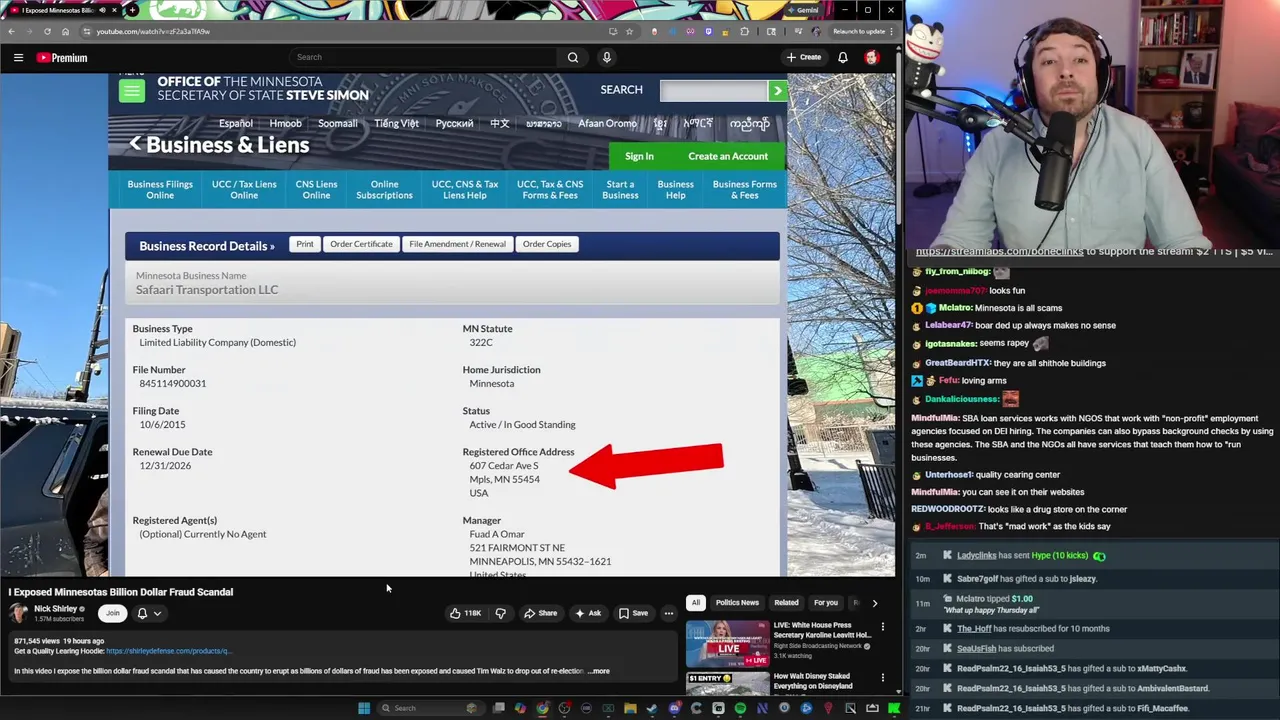Select the All chip

(x=695, y=603)
